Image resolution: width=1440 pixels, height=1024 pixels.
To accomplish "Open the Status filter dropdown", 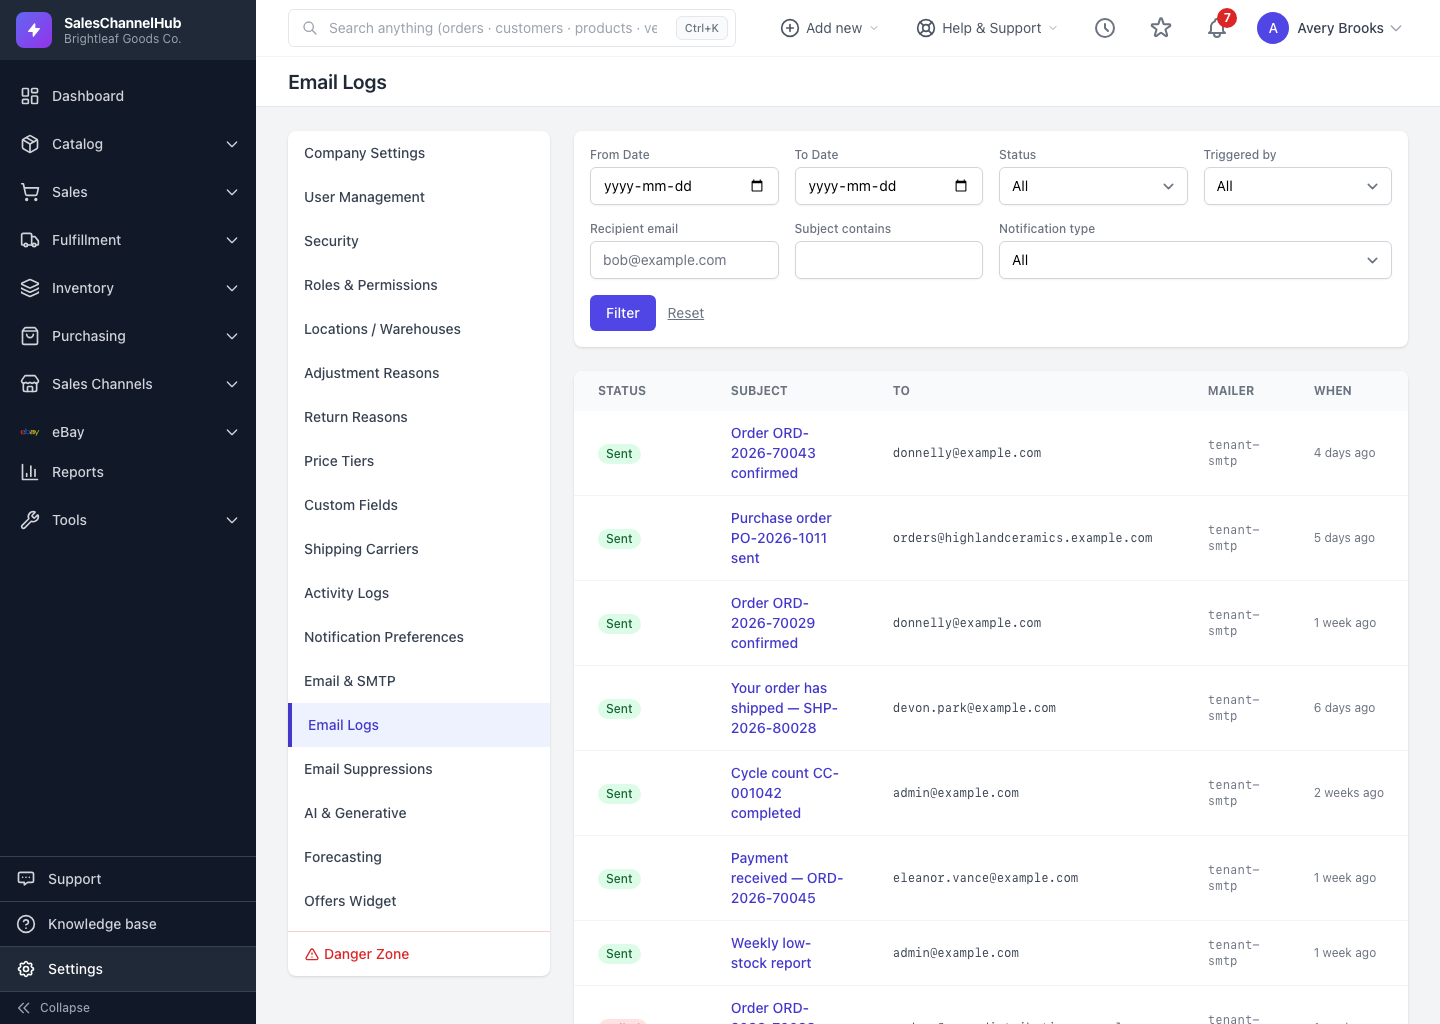I will click(1093, 186).
